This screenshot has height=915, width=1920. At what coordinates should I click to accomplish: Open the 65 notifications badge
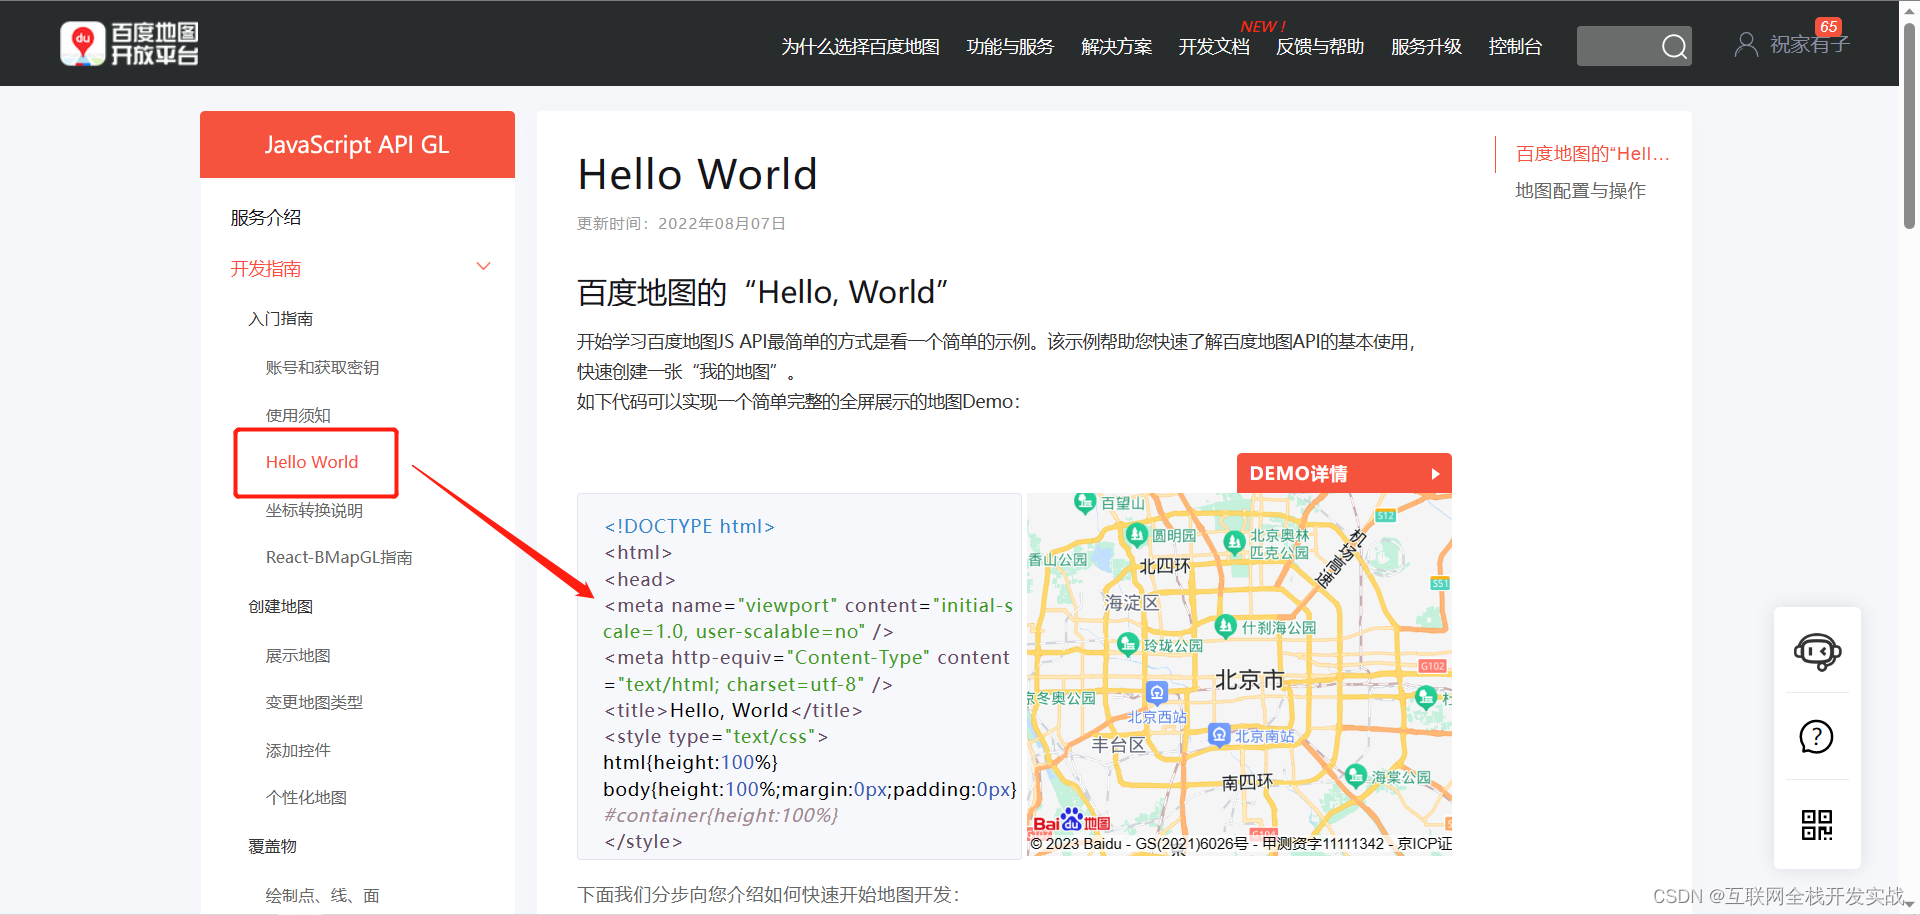coord(1829,27)
